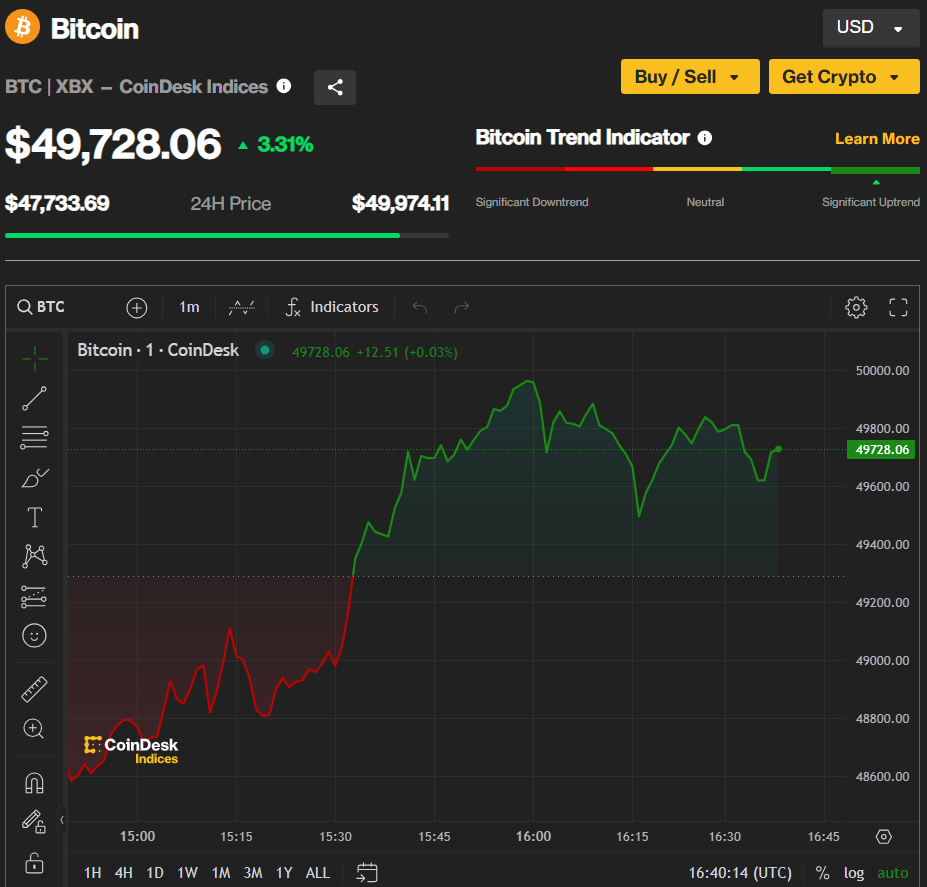
Task: Select the forecasting and measurement tool
Action: (34, 597)
